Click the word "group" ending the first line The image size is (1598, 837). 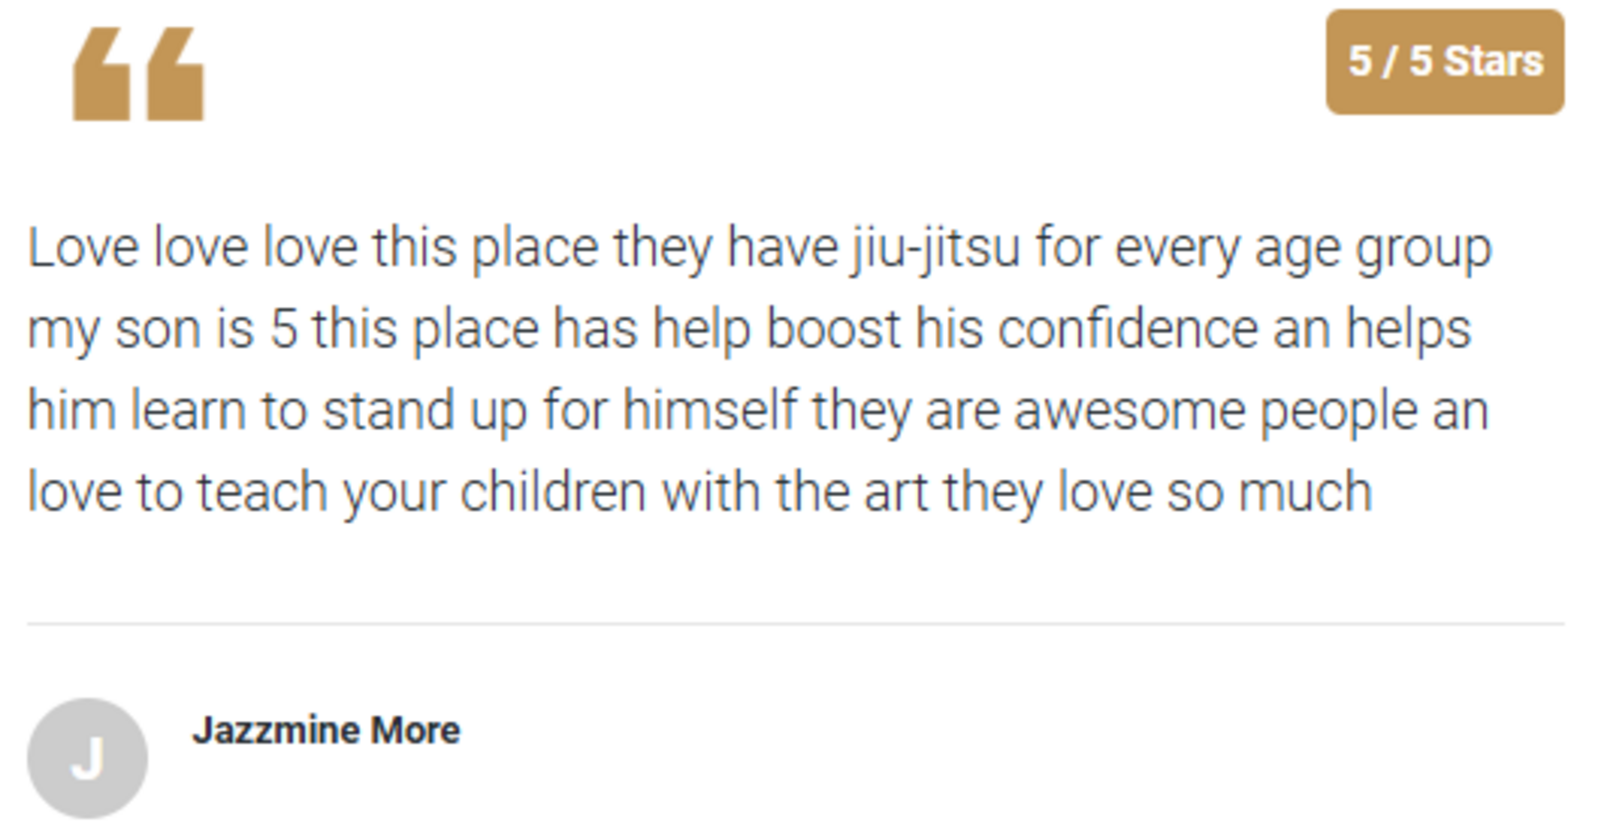pyautogui.click(x=1423, y=250)
